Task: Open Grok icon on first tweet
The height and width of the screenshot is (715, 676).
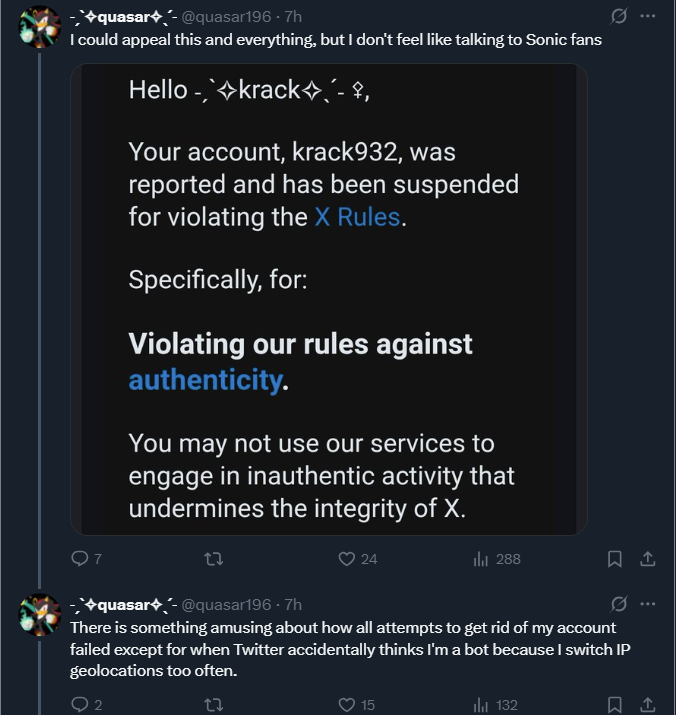Action: (619, 17)
